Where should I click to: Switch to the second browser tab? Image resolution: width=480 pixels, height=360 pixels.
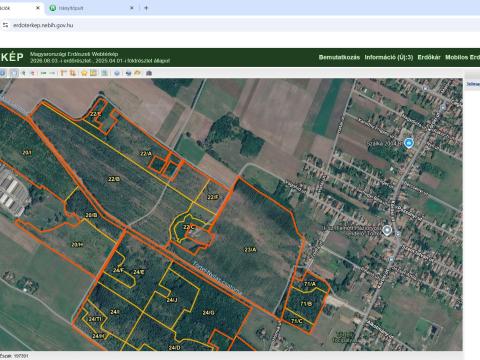click(91, 8)
